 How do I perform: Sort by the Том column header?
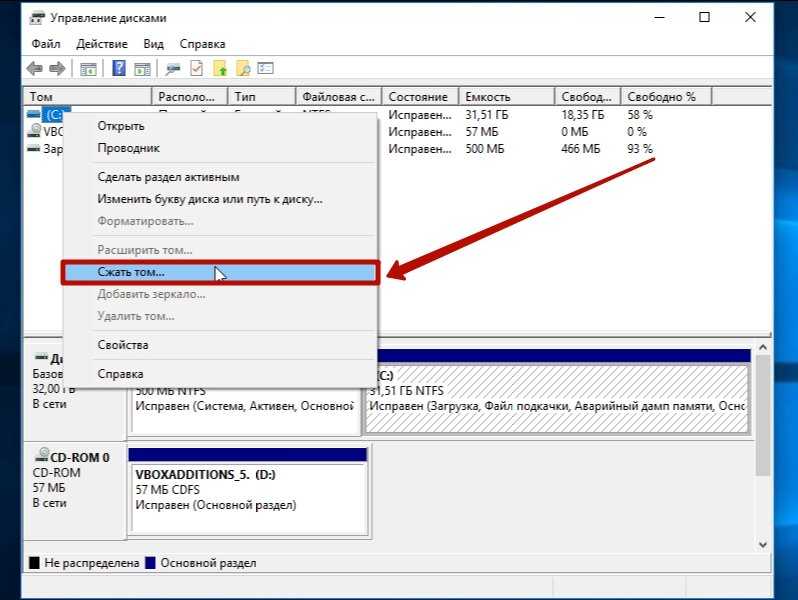tap(88, 96)
